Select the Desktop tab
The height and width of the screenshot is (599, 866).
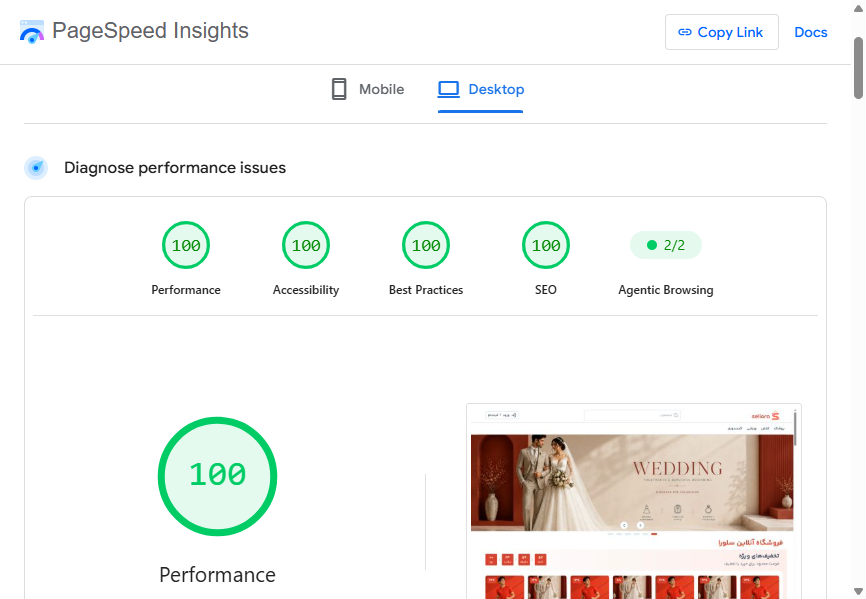[480, 89]
